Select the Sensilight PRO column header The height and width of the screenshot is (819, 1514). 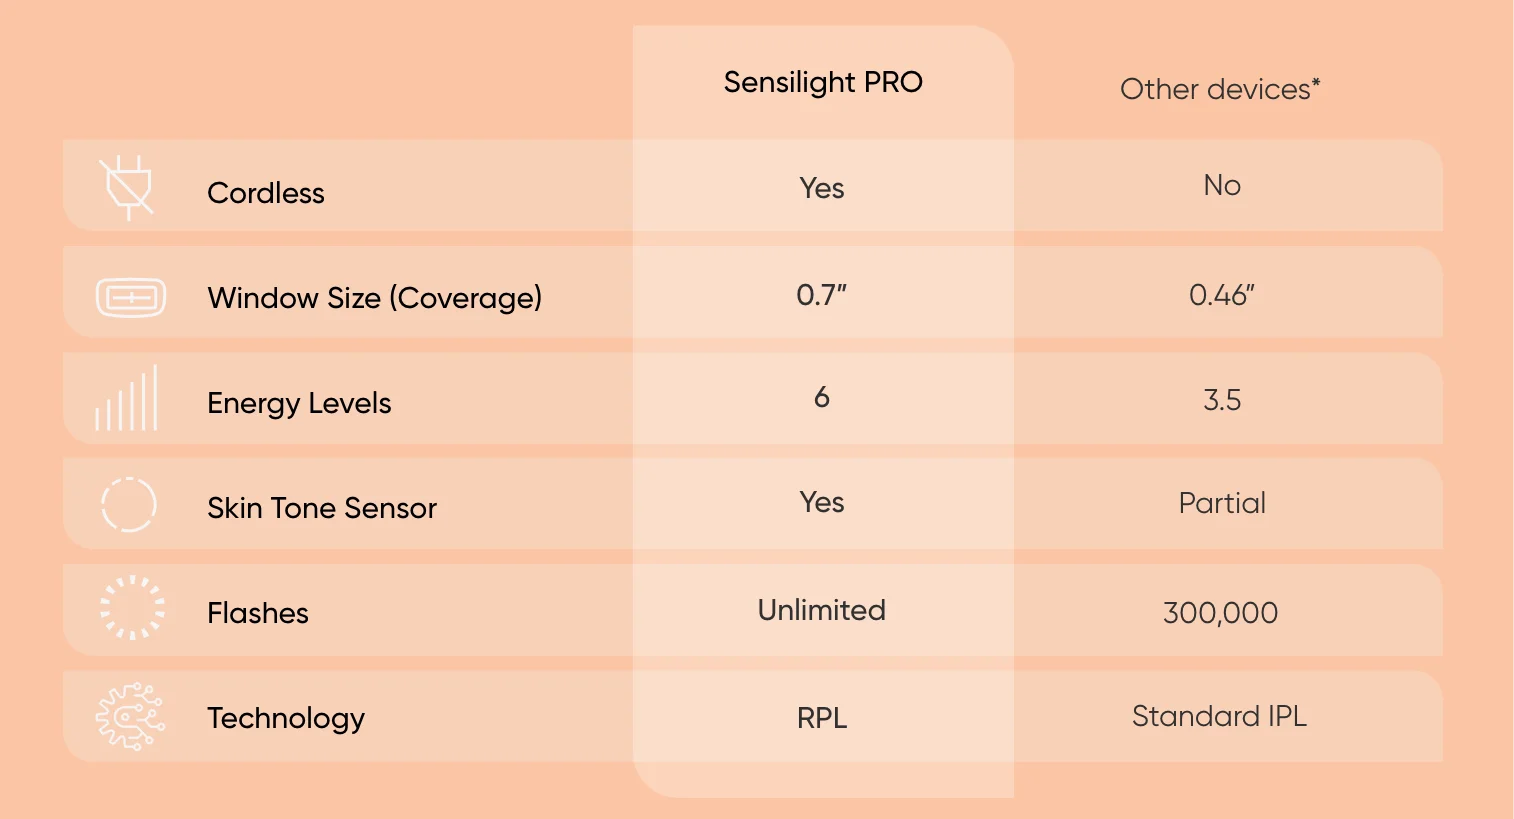point(823,82)
